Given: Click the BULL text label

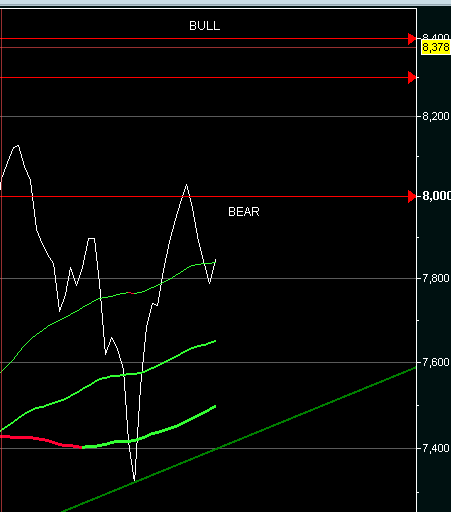Looking at the screenshot, I should tap(204, 26).
